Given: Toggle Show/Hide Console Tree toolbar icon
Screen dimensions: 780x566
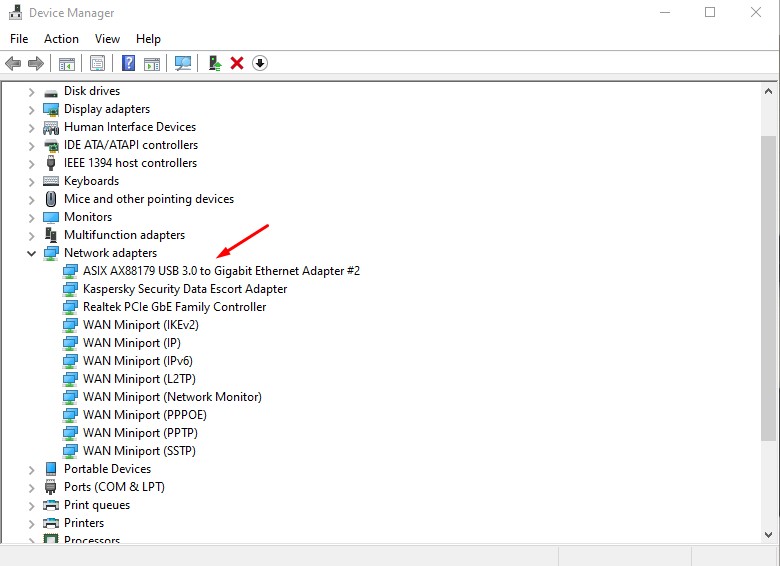Looking at the screenshot, I should [x=67, y=63].
